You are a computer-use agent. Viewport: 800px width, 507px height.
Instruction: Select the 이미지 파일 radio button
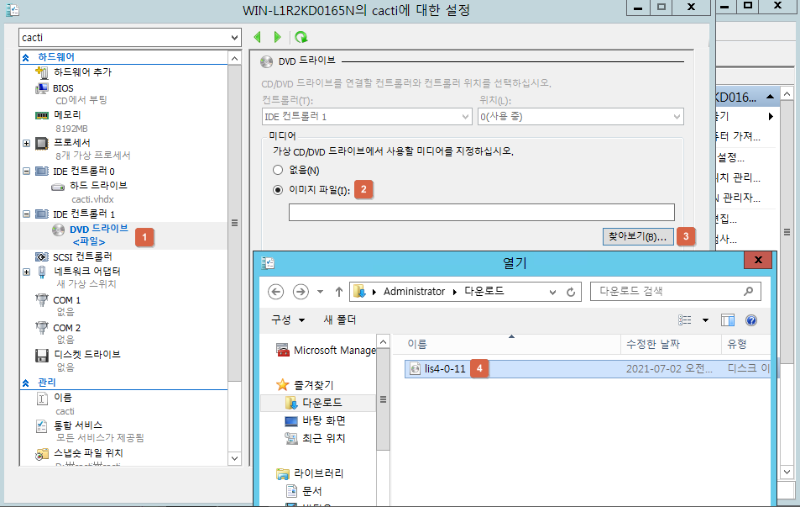(279, 189)
